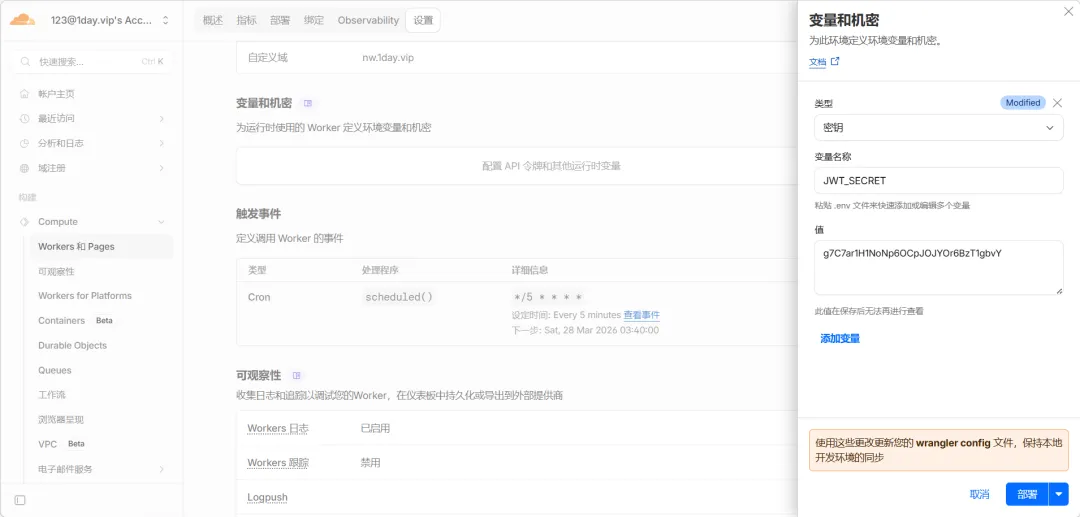
Task: Switch to the Observability tab
Action: 368,21
